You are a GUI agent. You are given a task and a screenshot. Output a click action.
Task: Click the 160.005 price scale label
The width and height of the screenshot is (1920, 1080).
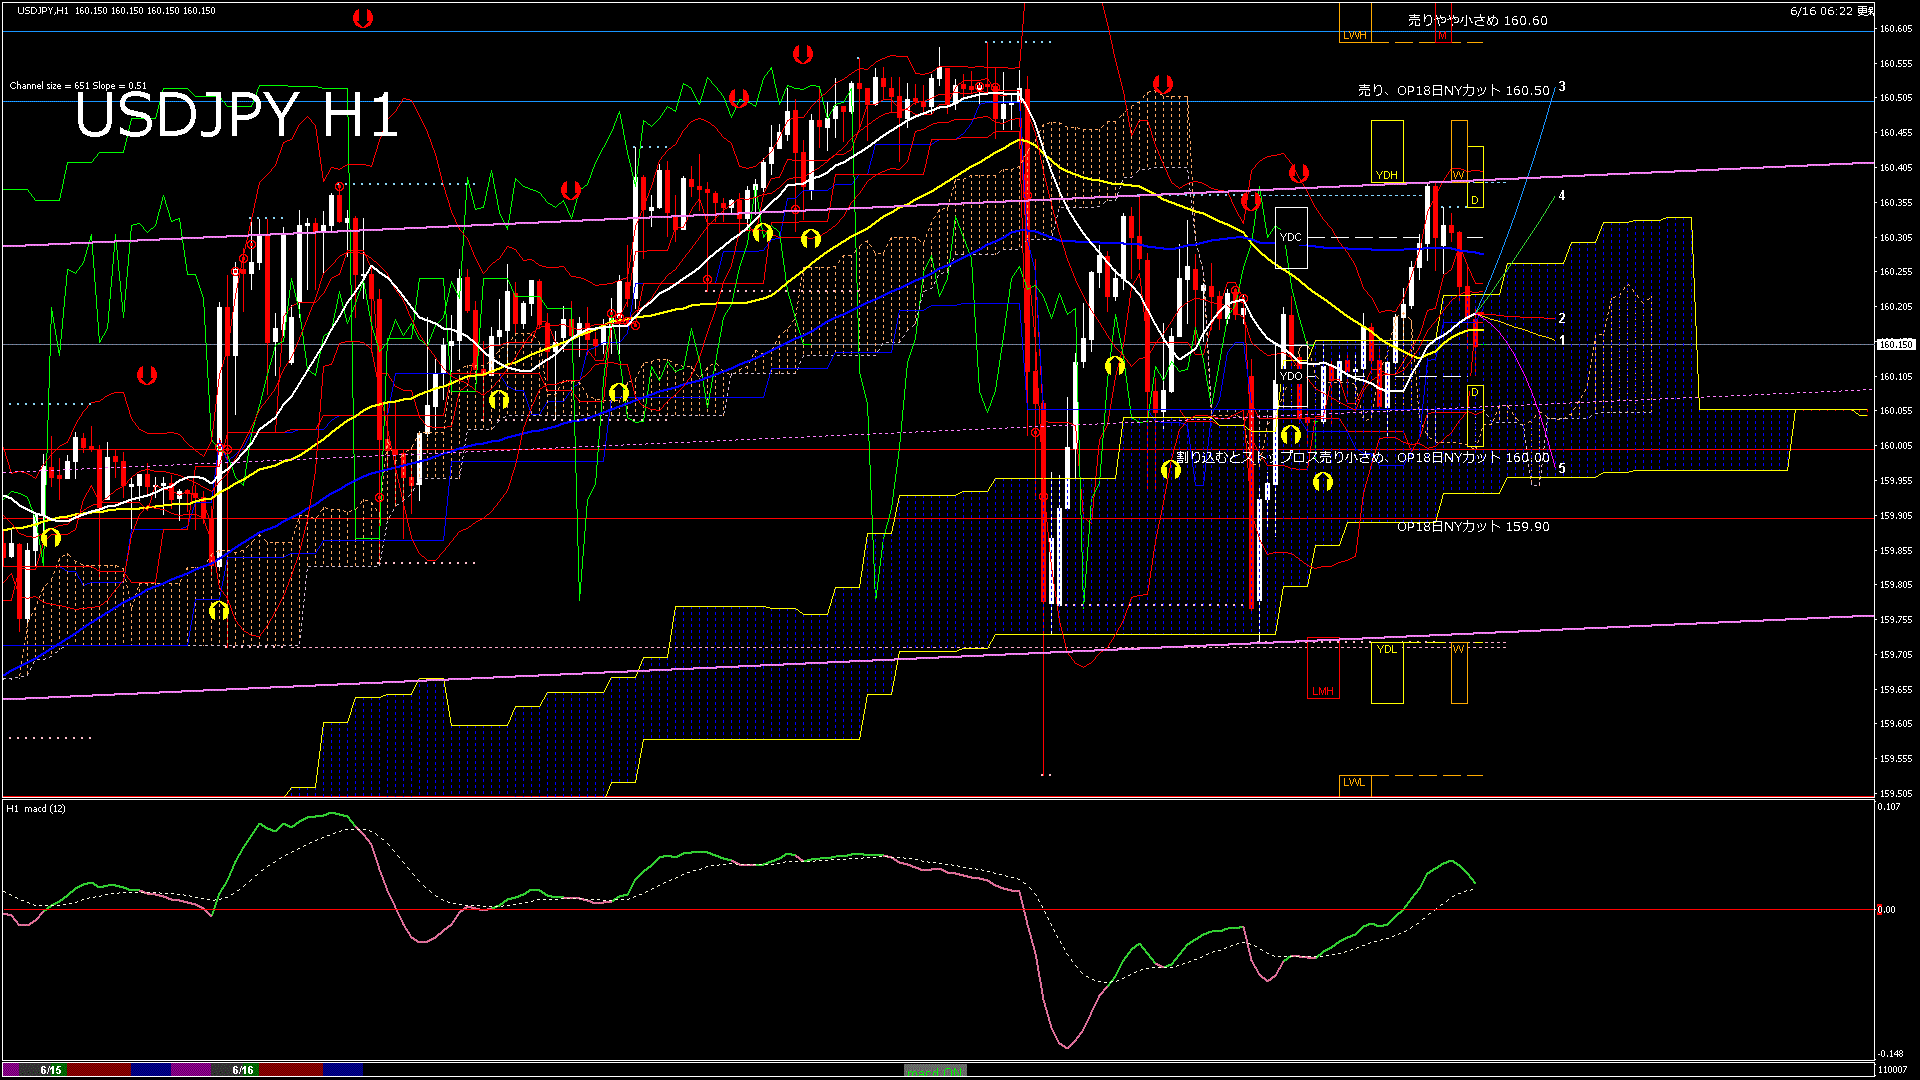point(1896,446)
